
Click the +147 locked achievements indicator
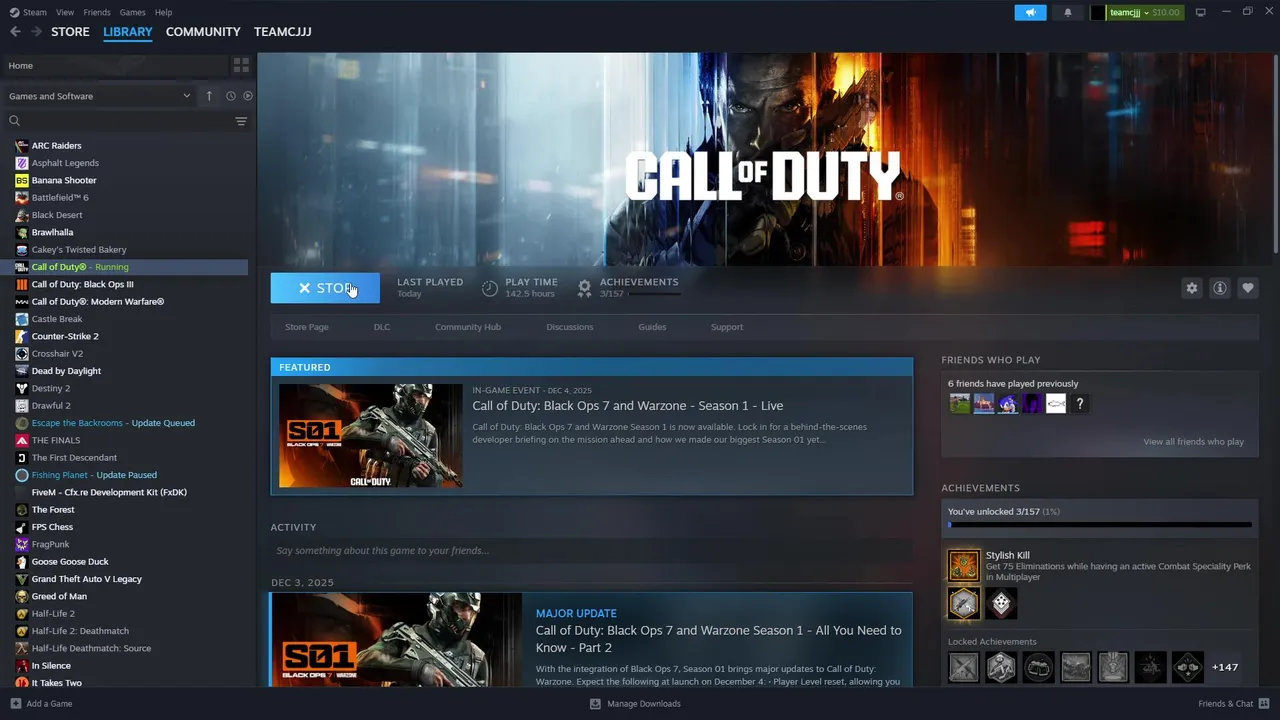tap(1225, 667)
